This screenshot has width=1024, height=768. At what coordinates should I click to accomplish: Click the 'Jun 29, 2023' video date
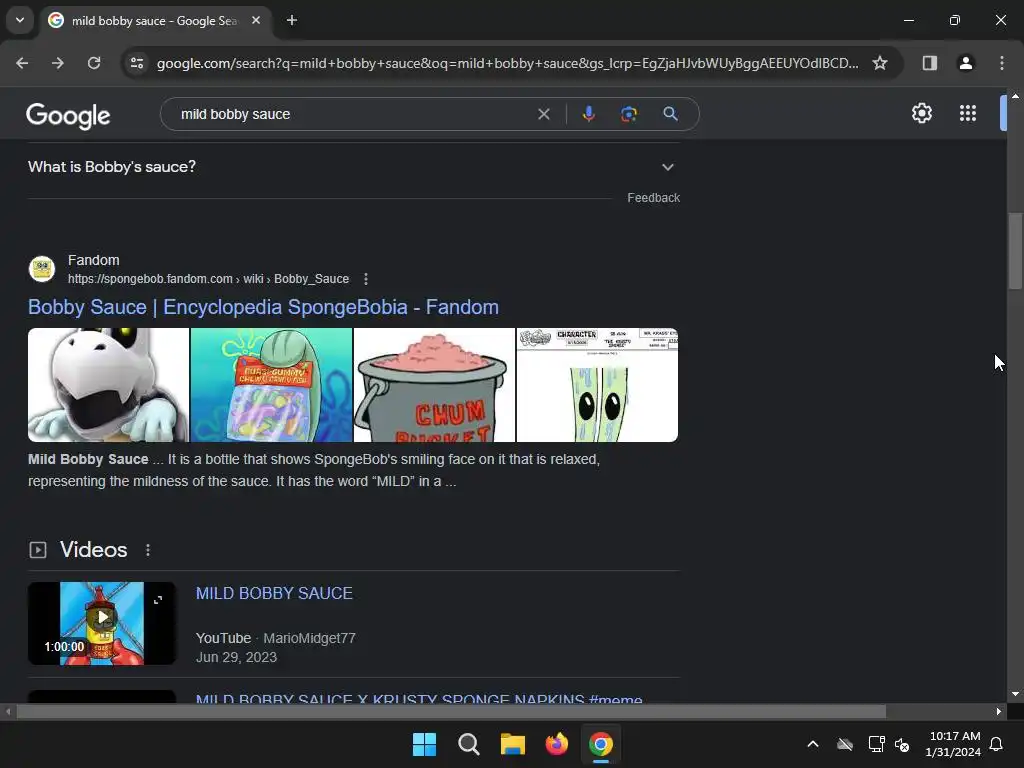[236, 658]
